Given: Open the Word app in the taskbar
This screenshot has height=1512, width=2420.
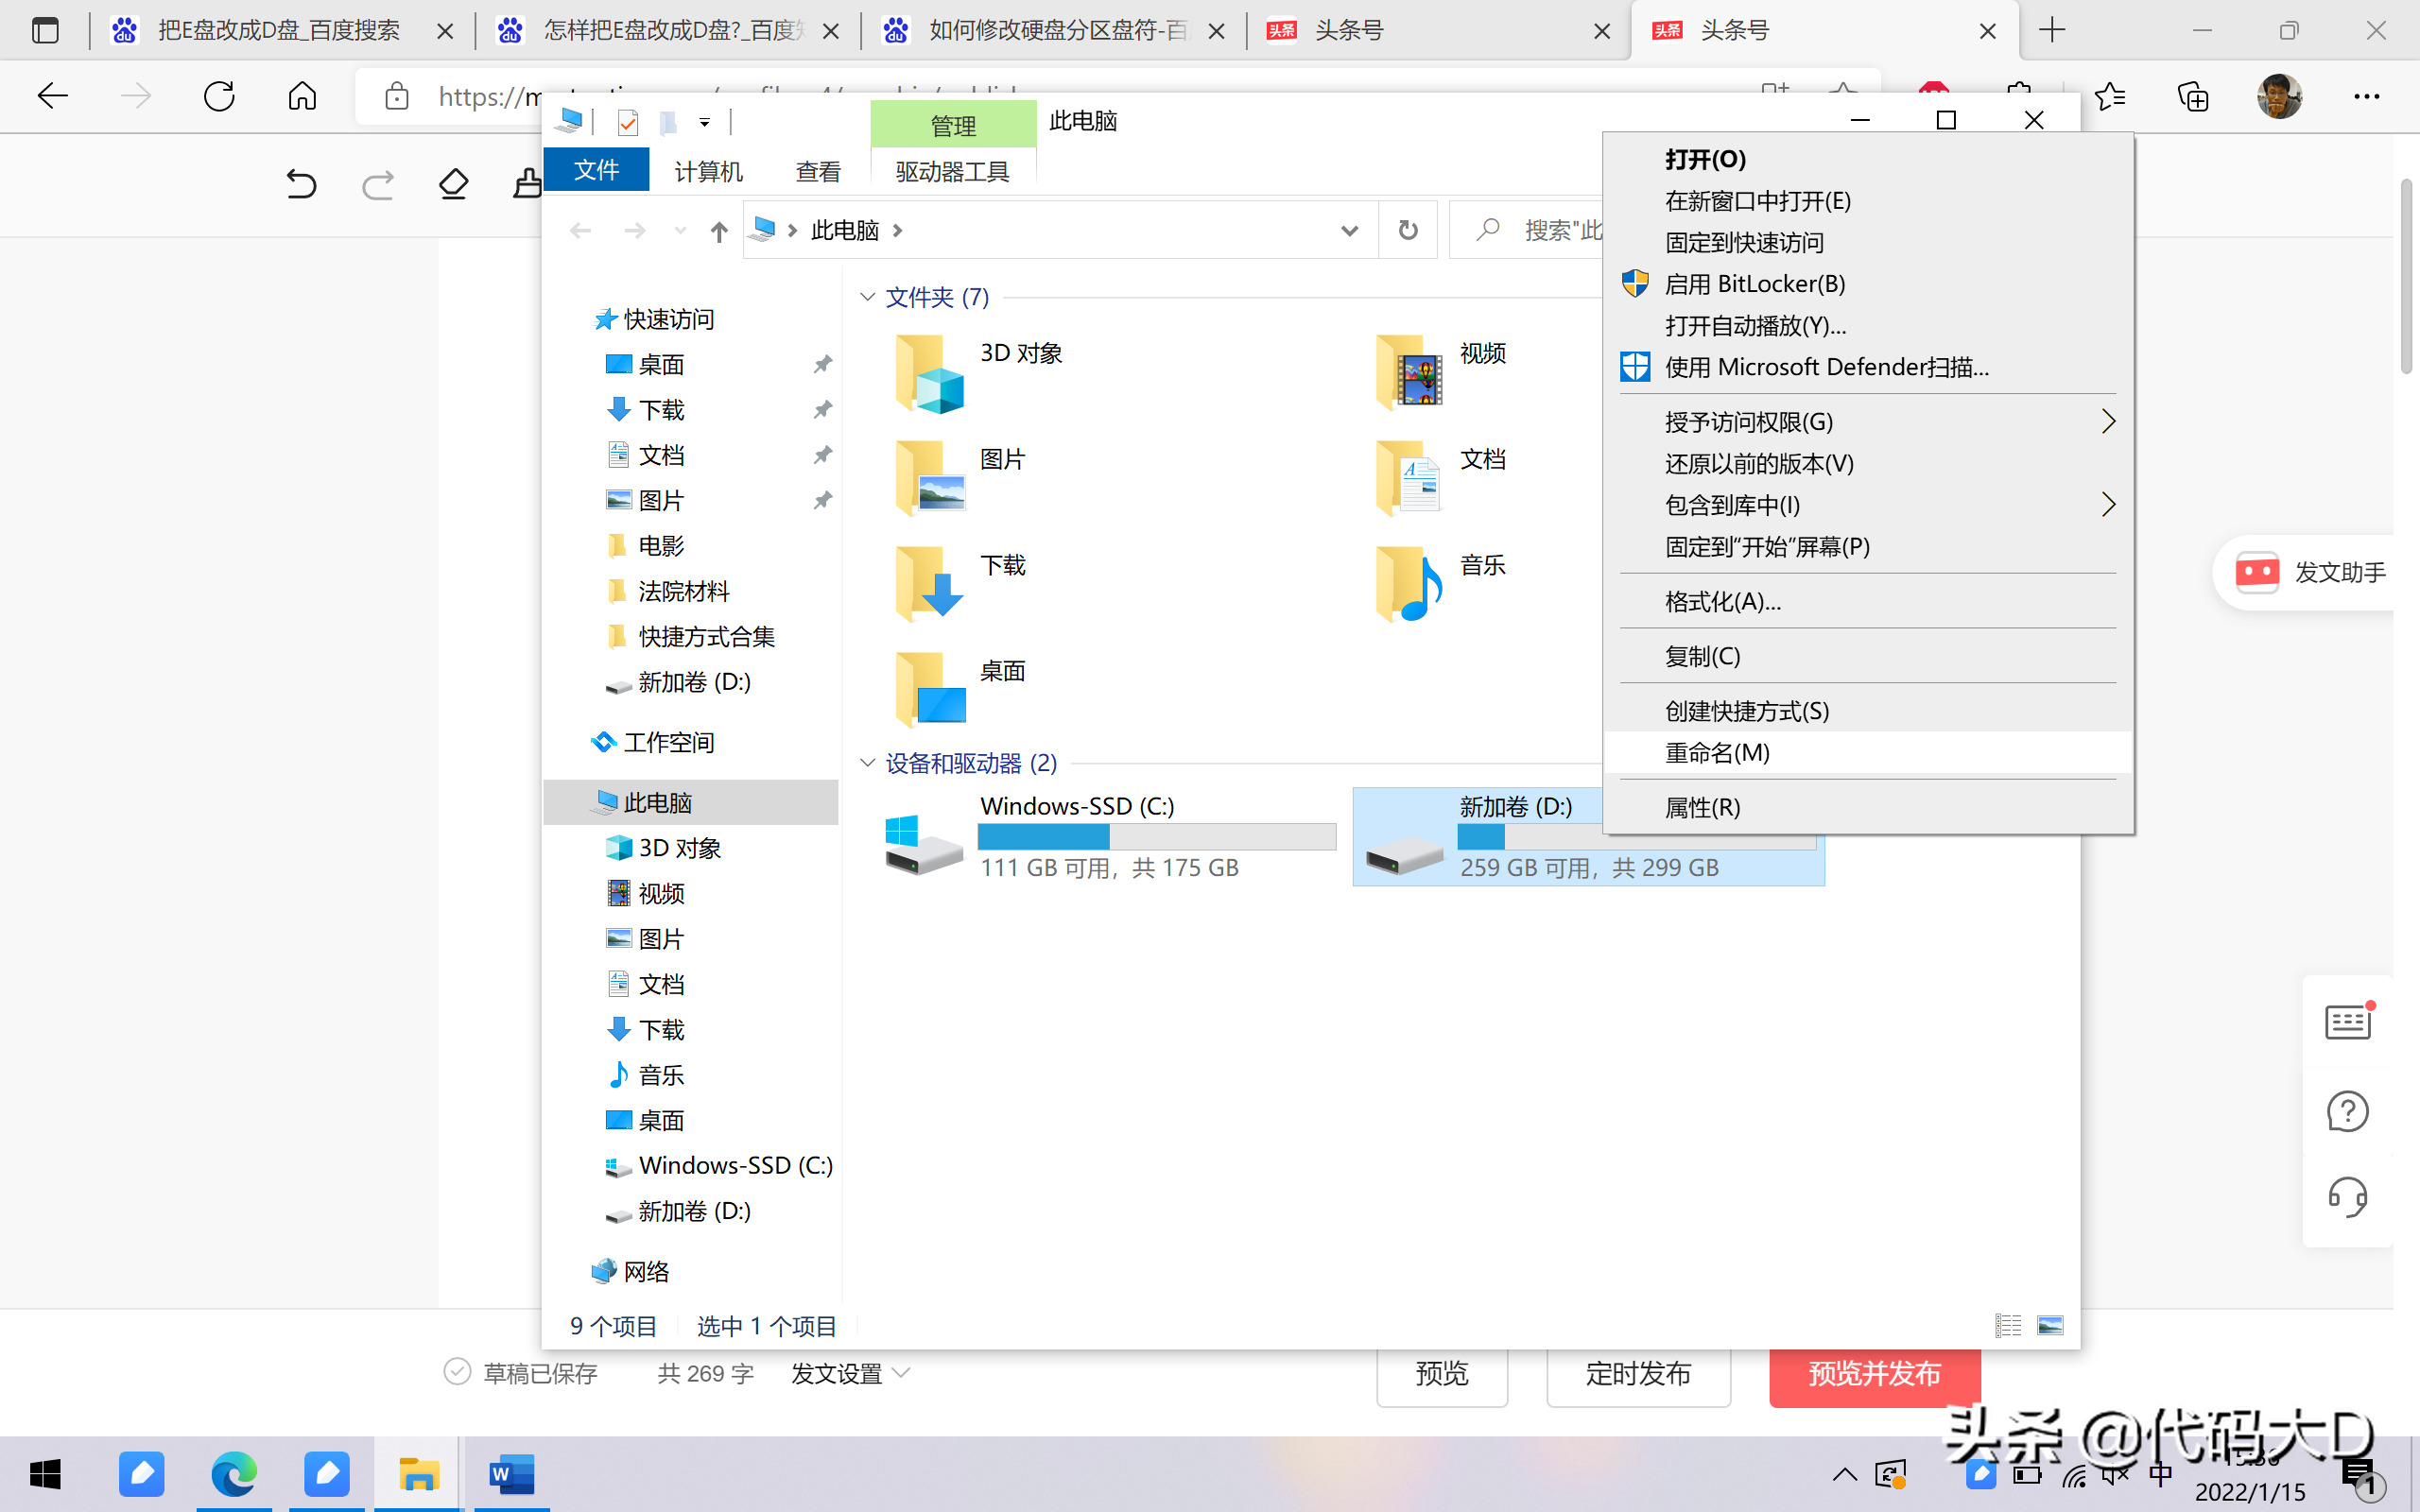Looking at the screenshot, I should pyautogui.click(x=512, y=1474).
